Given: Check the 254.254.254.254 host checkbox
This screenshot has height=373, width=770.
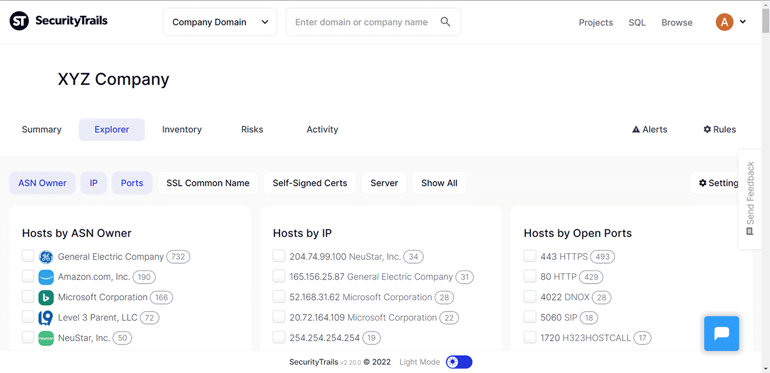Looking at the screenshot, I should [x=279, y=337].
